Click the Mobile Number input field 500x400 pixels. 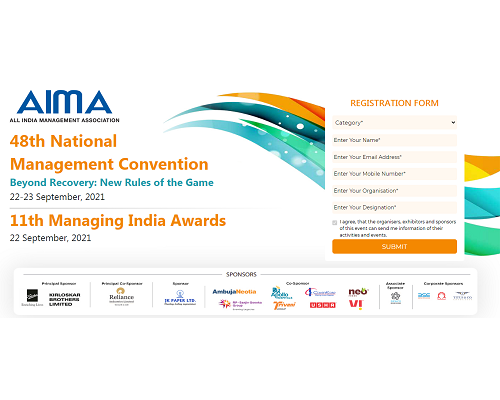click(394, 174)
